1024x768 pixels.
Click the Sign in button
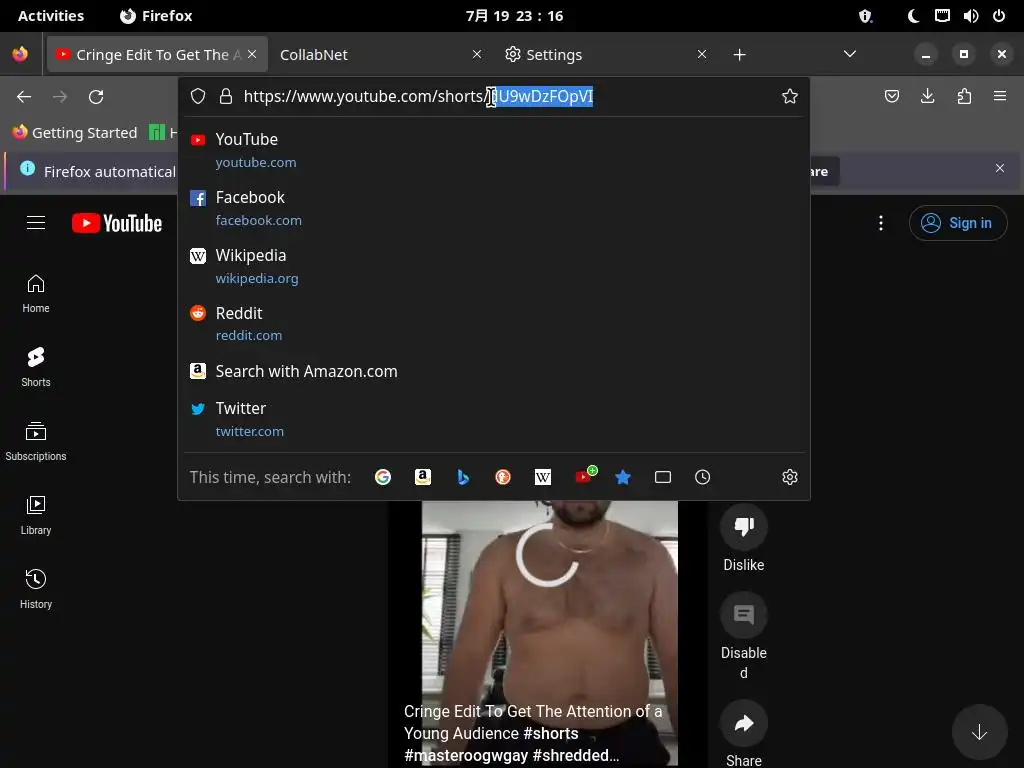(x=958, y=223)
